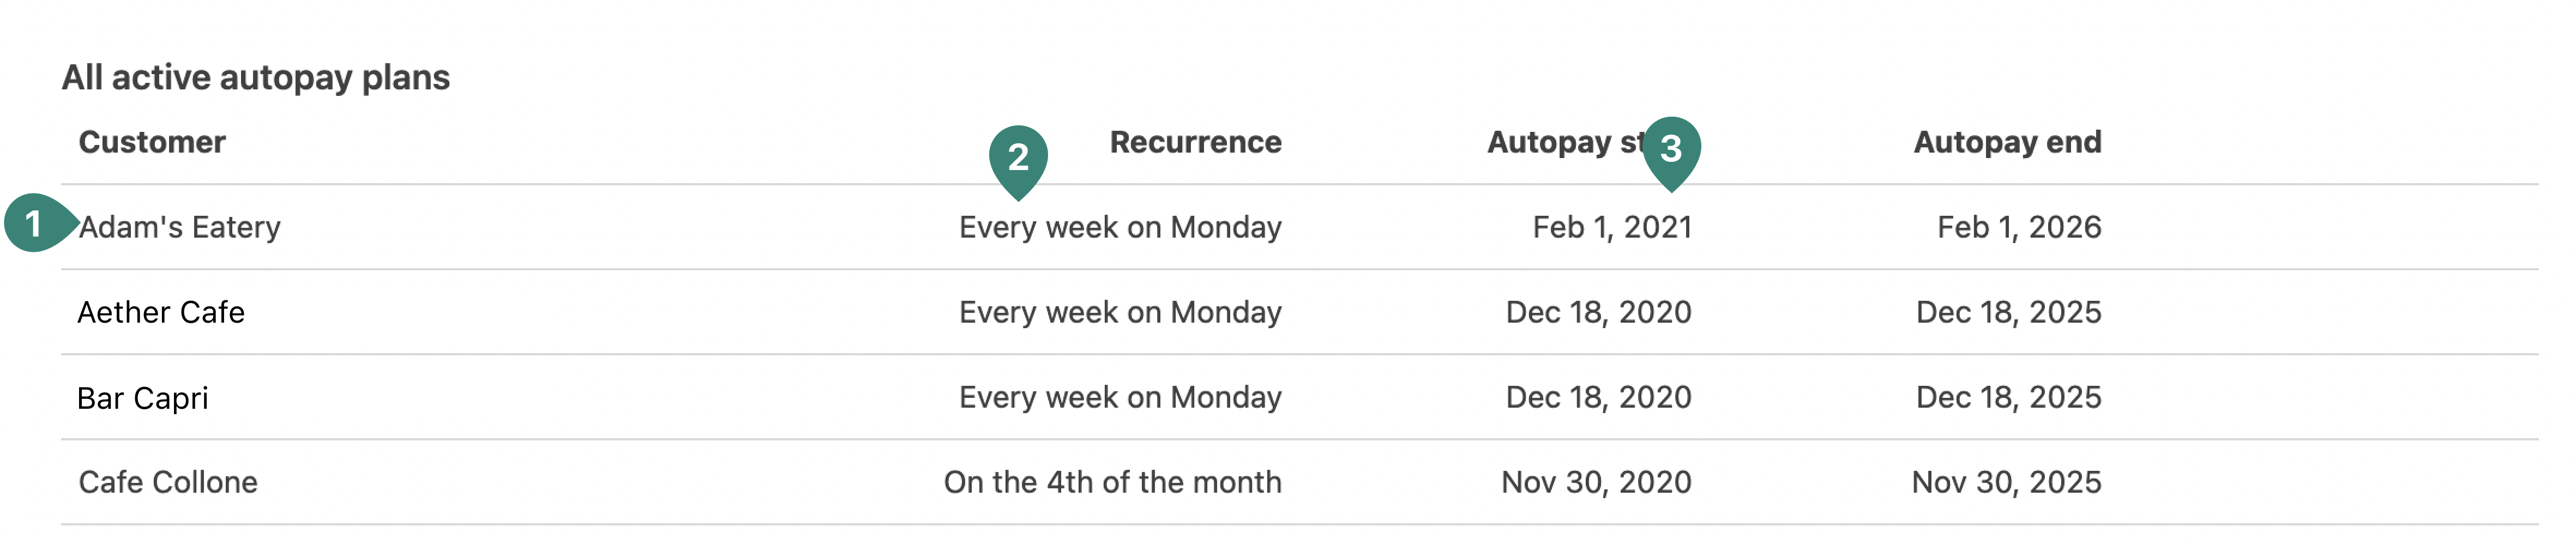Screen dimensions: 2576x545
Task: Select the Cafe Collone customer
Action: click(x=168, y=482)
